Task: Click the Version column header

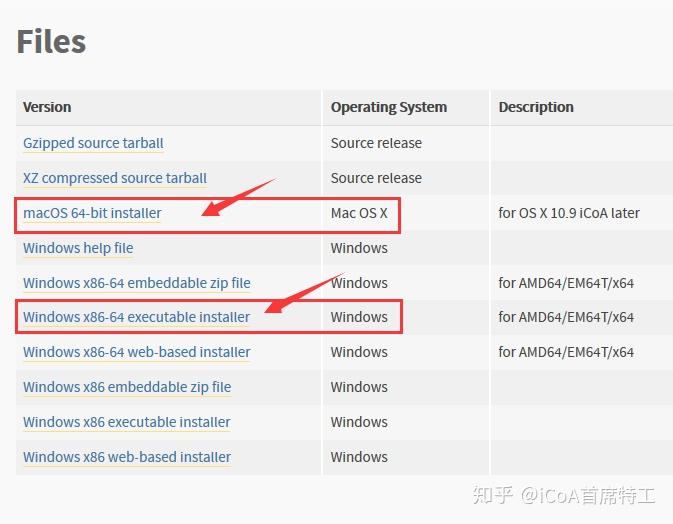Action: click(47, 107)
